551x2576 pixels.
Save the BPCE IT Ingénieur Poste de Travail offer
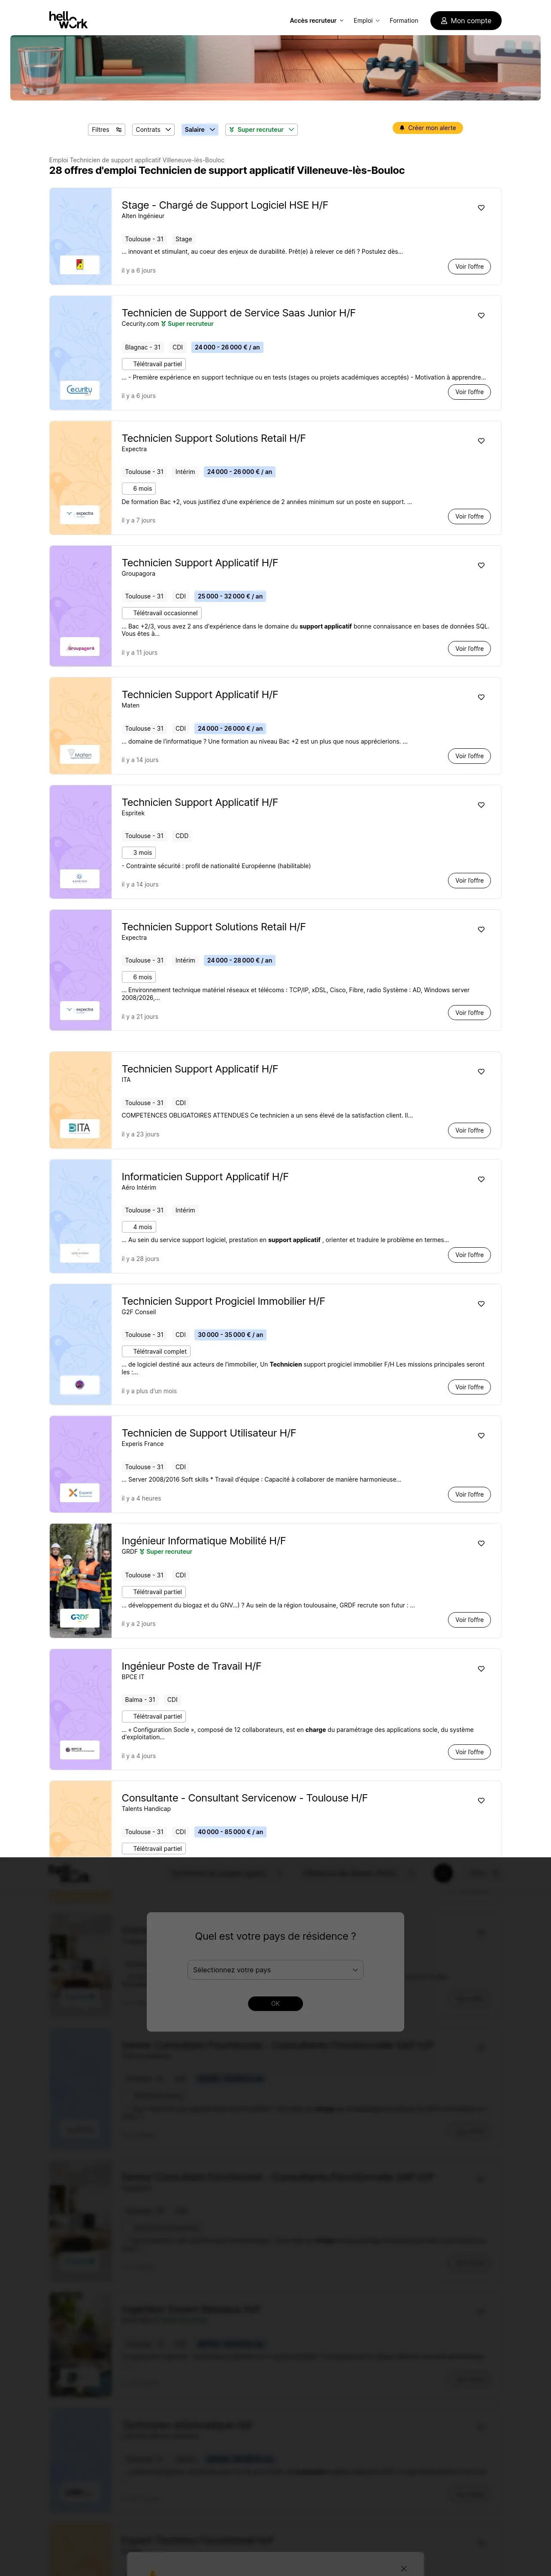coord(481,1669)
